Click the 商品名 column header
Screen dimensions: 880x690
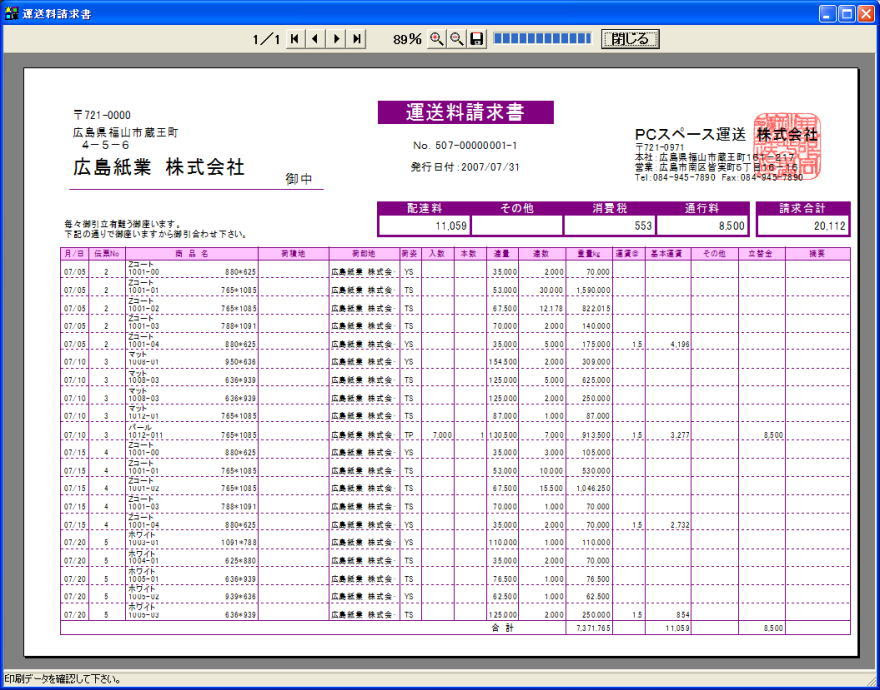pos(191,254)
